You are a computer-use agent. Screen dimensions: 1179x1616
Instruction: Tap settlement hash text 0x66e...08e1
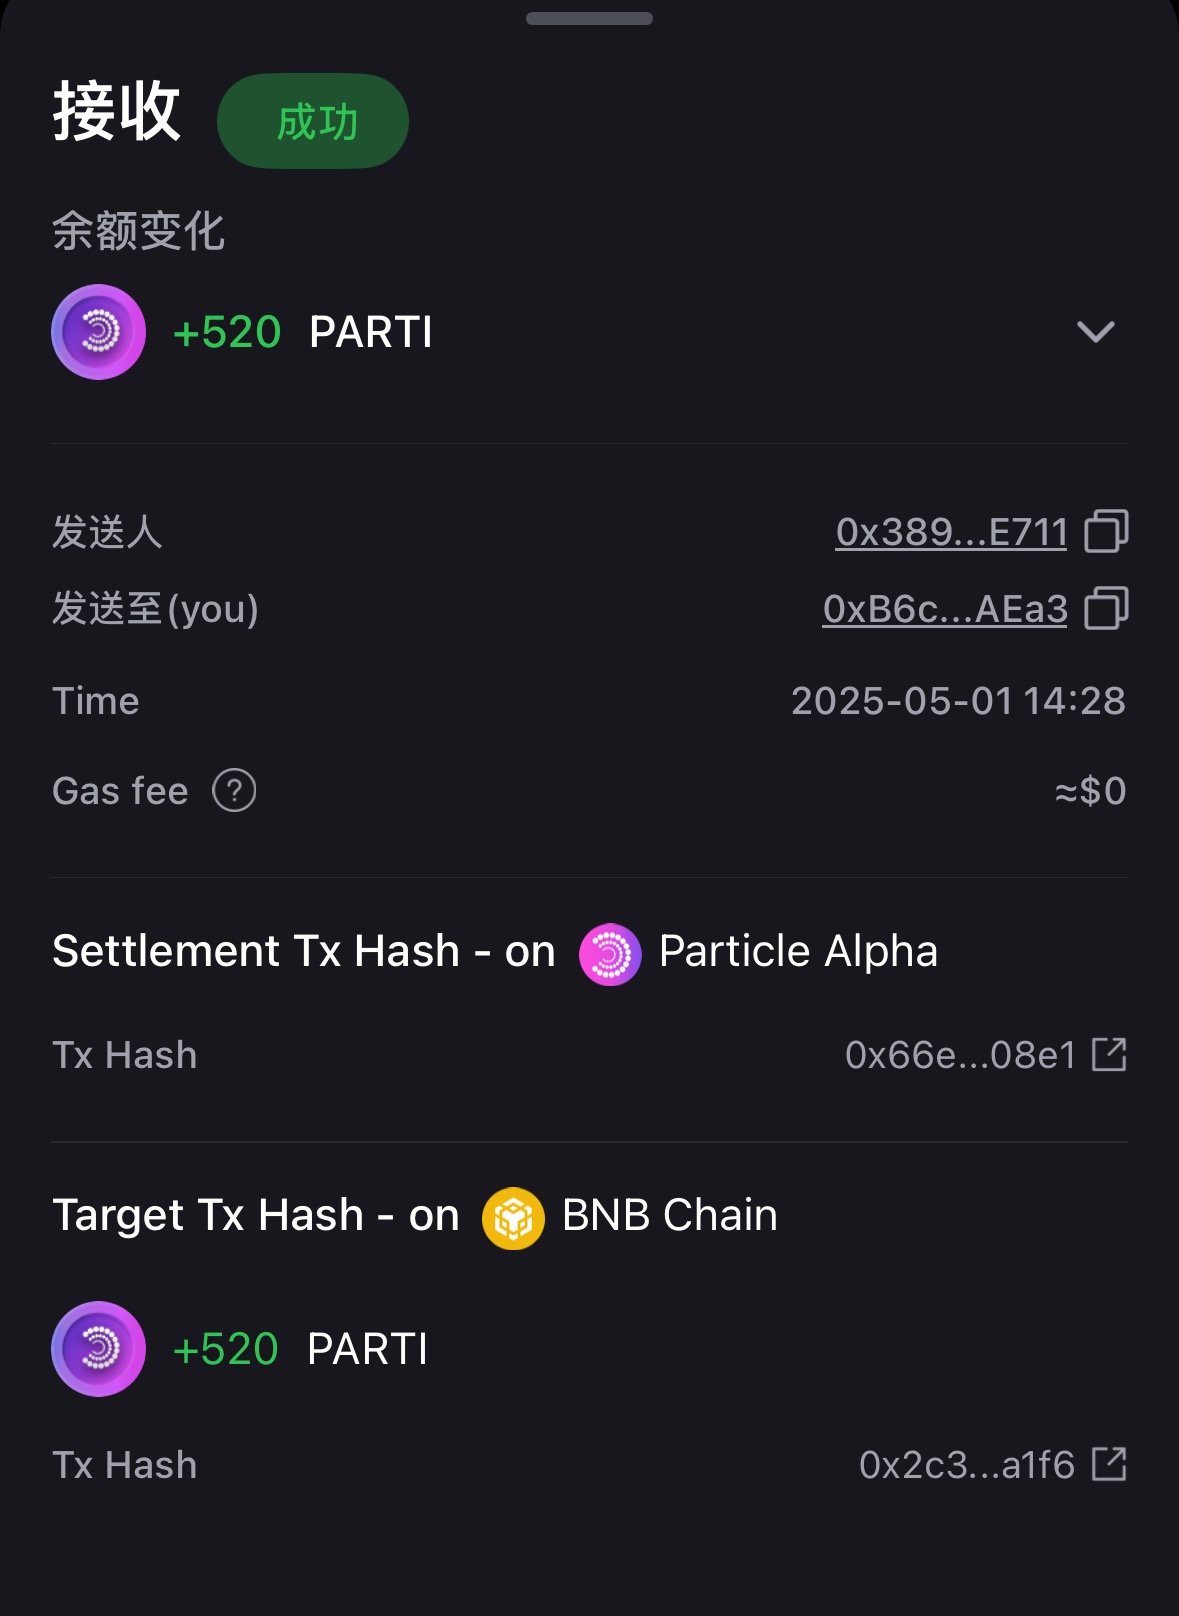click(x=960, y=1055)
